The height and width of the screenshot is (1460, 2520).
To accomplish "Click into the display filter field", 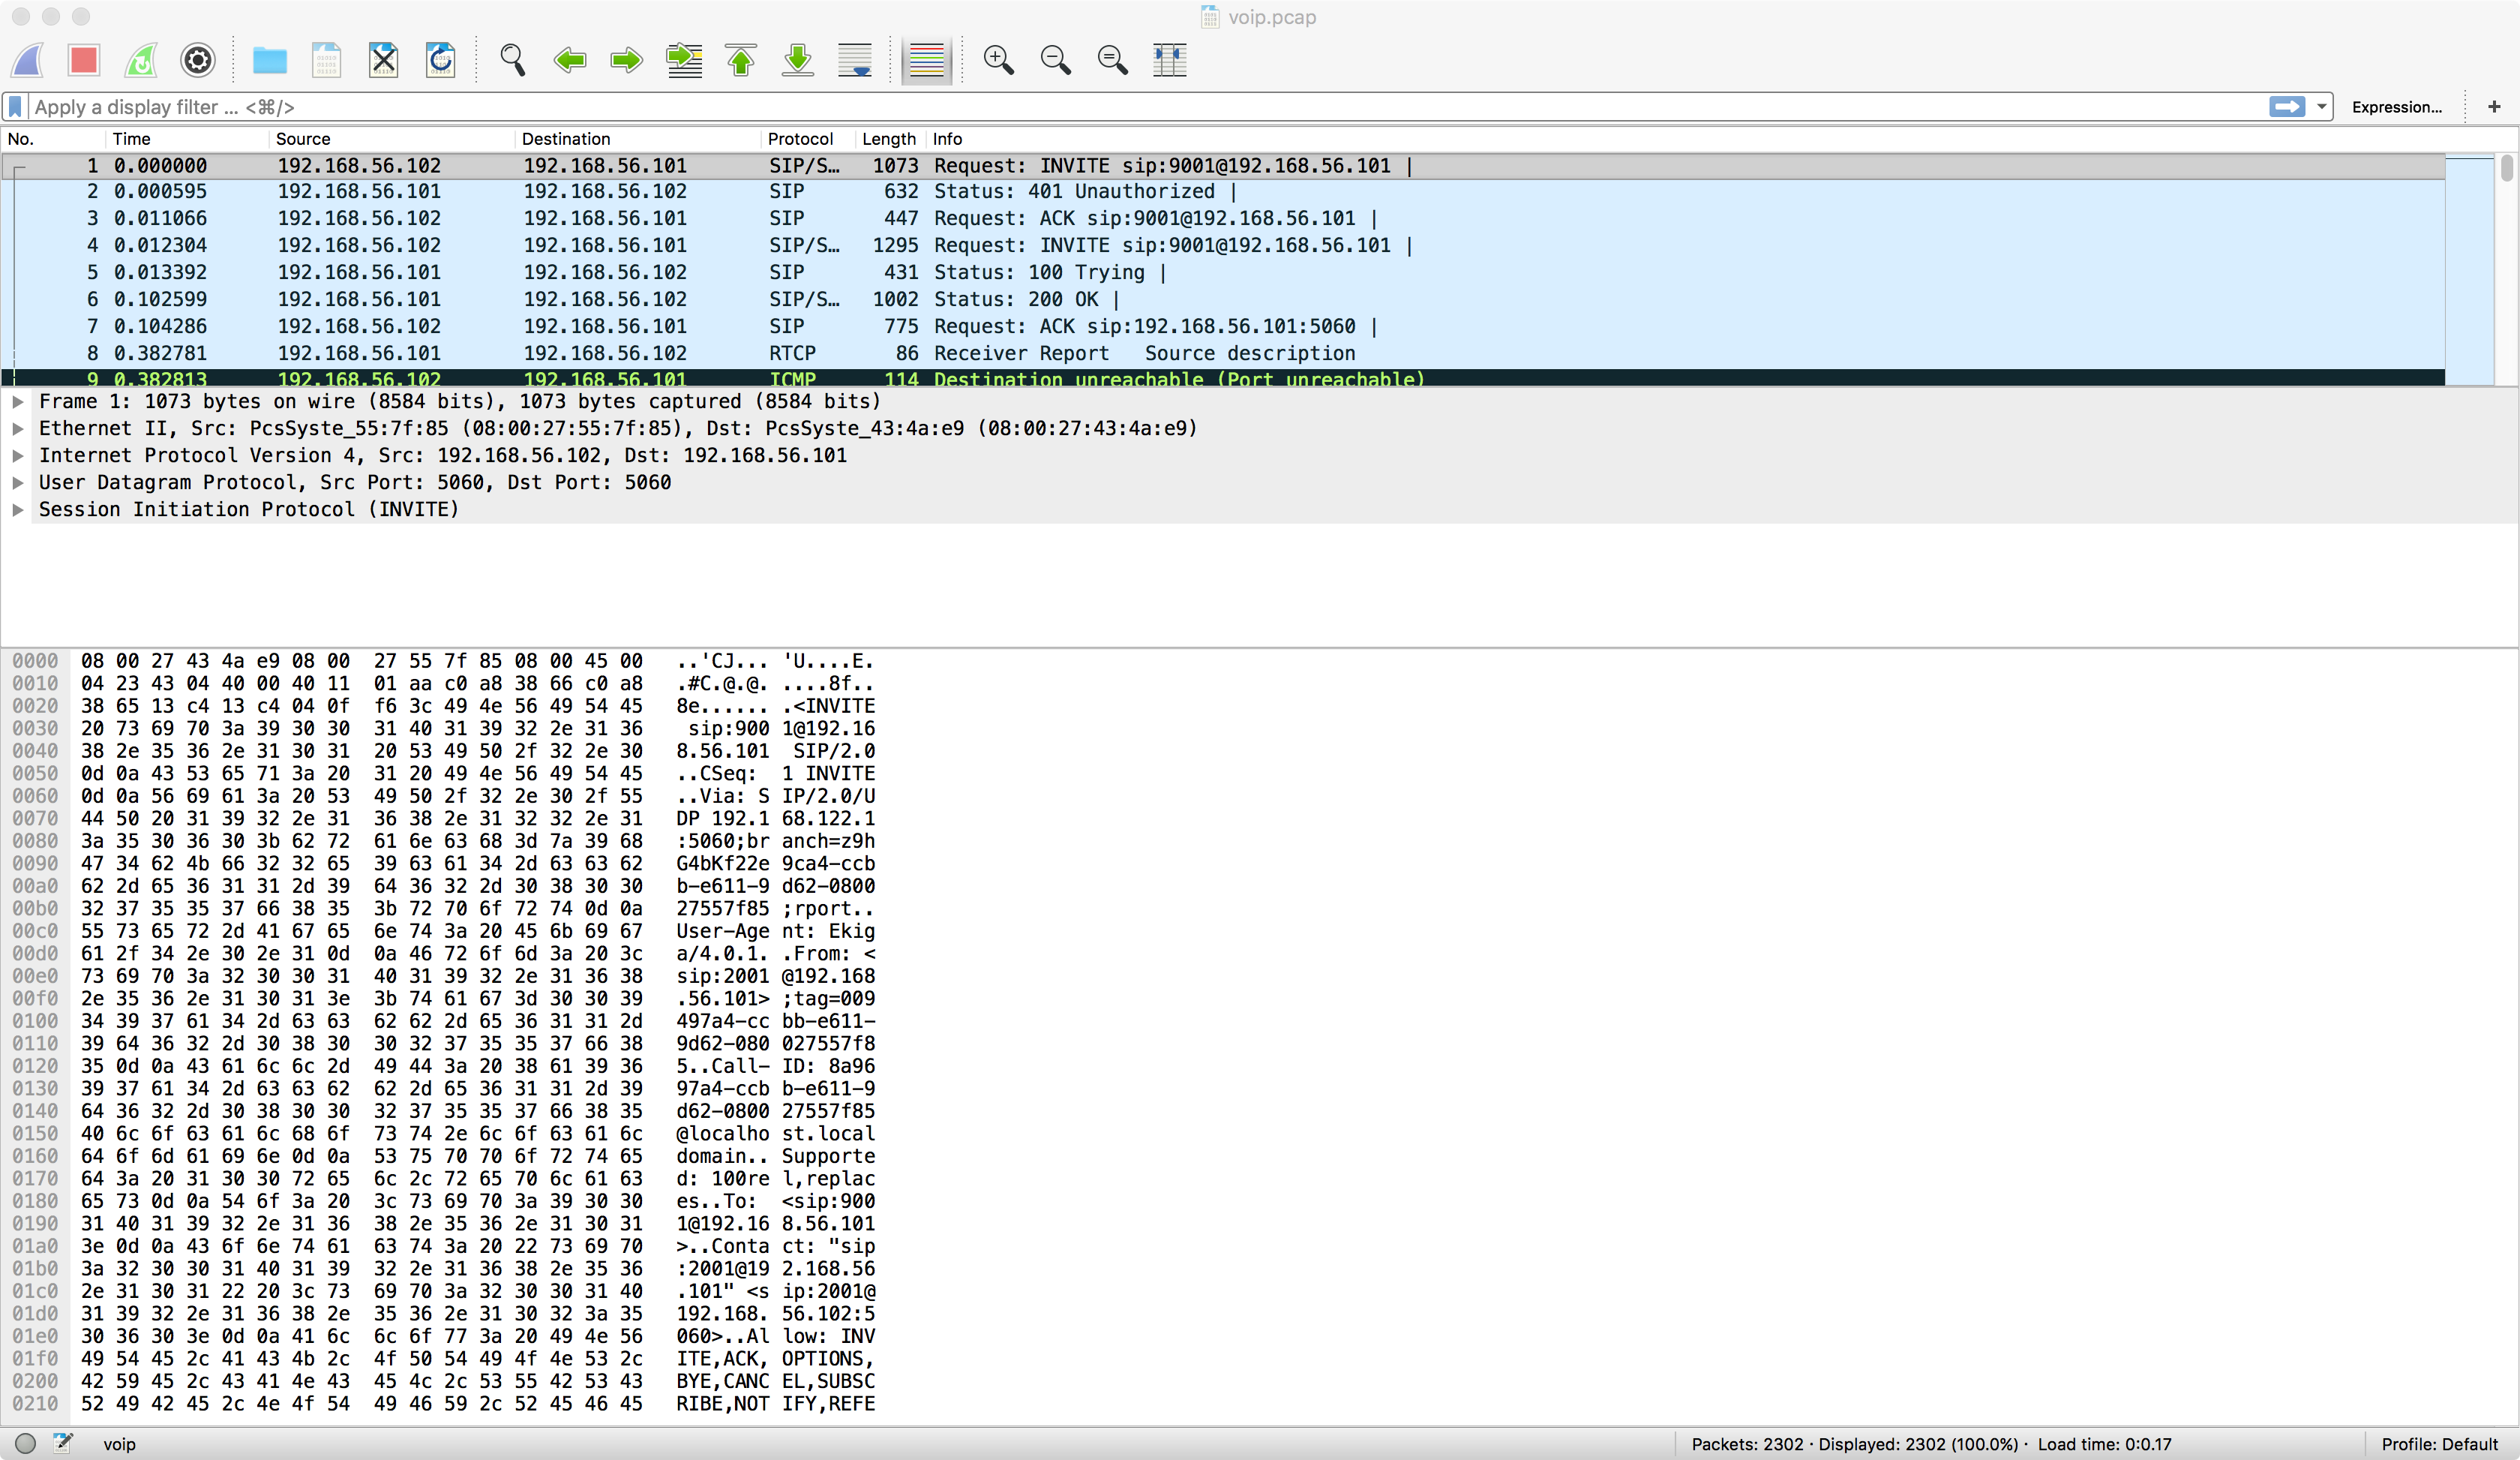I will coord(1100,107).
